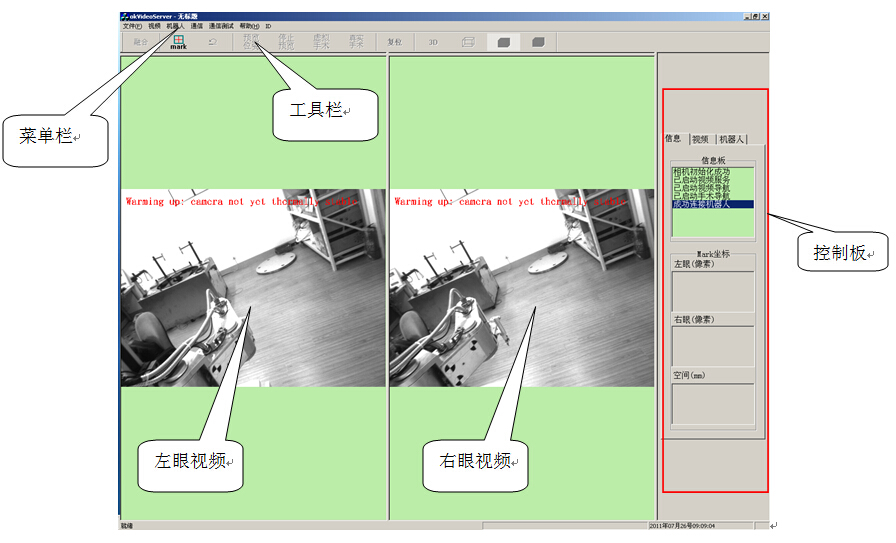Image resolution: width=896 pixels, height=543 pixels.
Task: Click the 左眼(像素) coordinate box
Action: [x=713, y=291]
